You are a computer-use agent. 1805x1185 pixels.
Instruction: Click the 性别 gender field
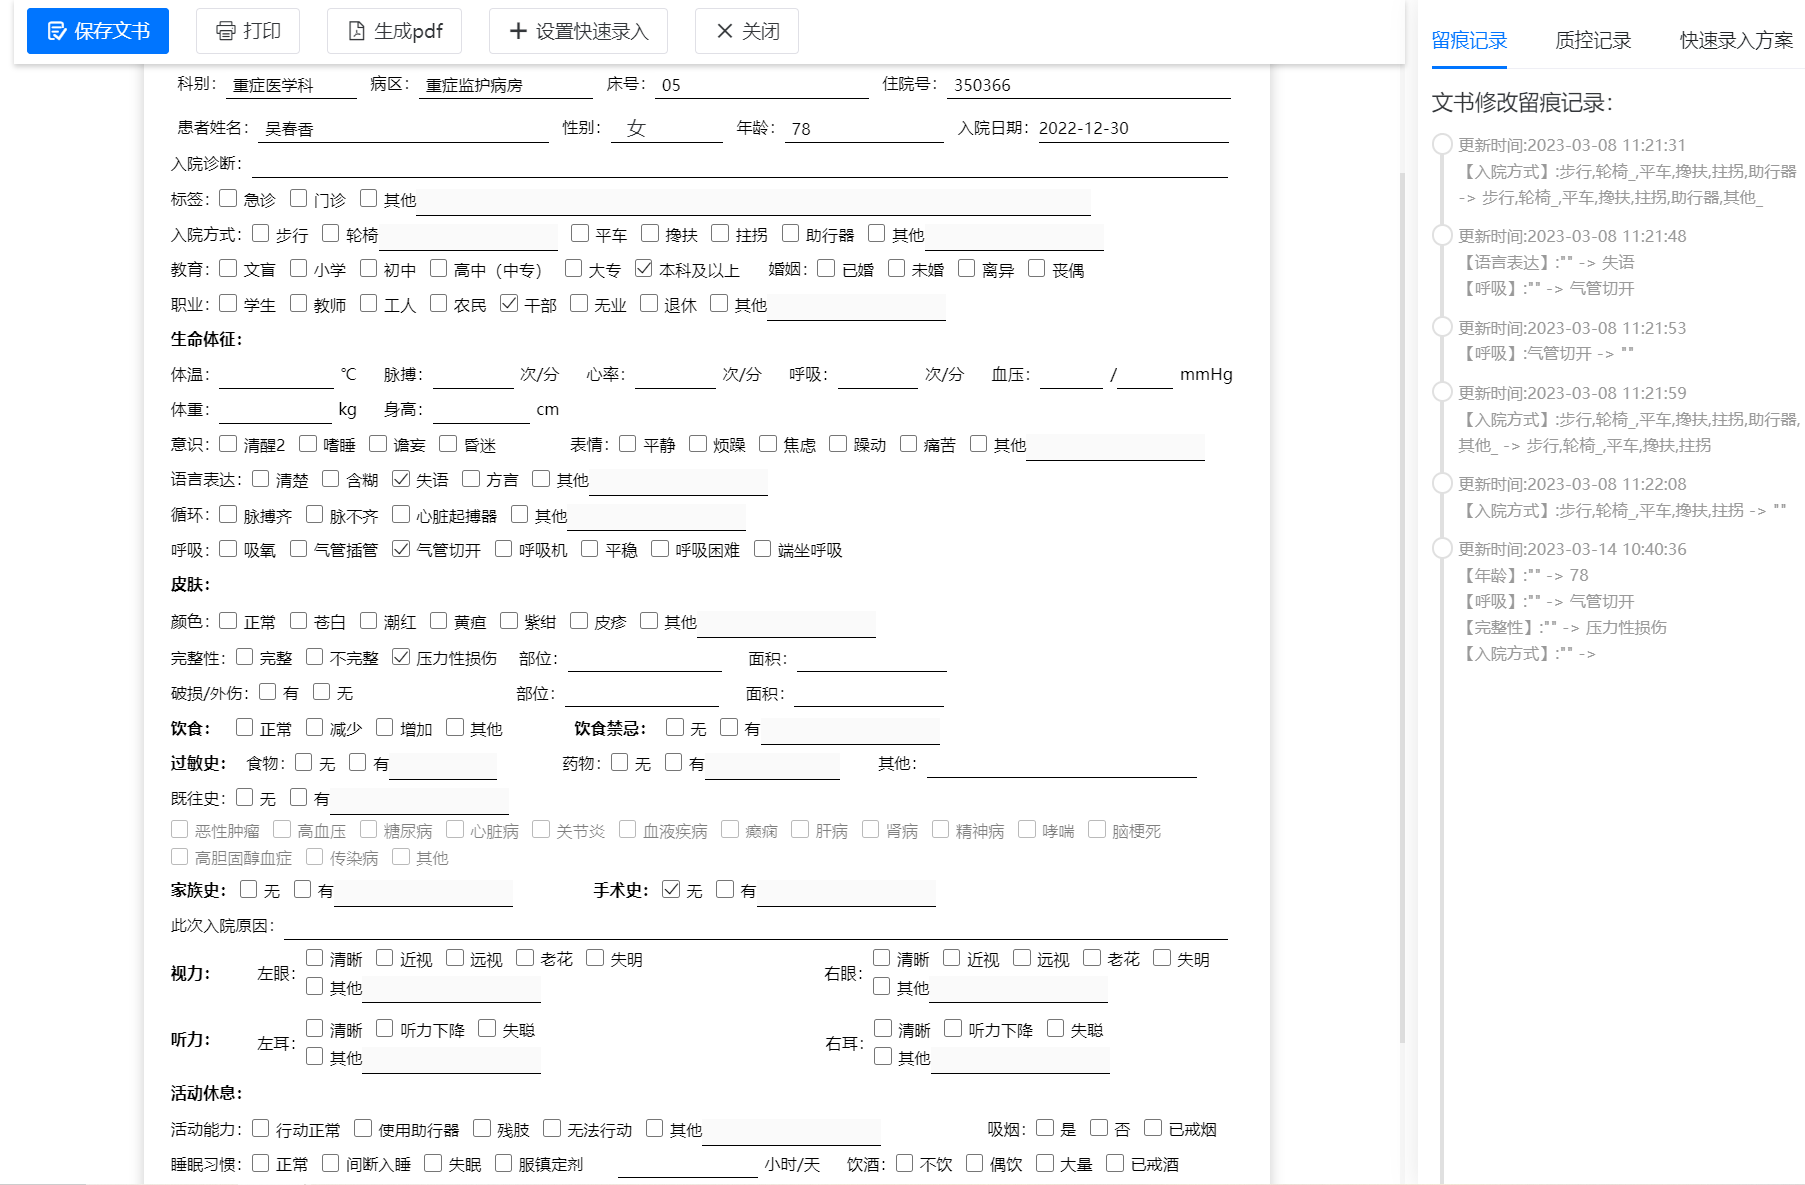pos(667,129)
